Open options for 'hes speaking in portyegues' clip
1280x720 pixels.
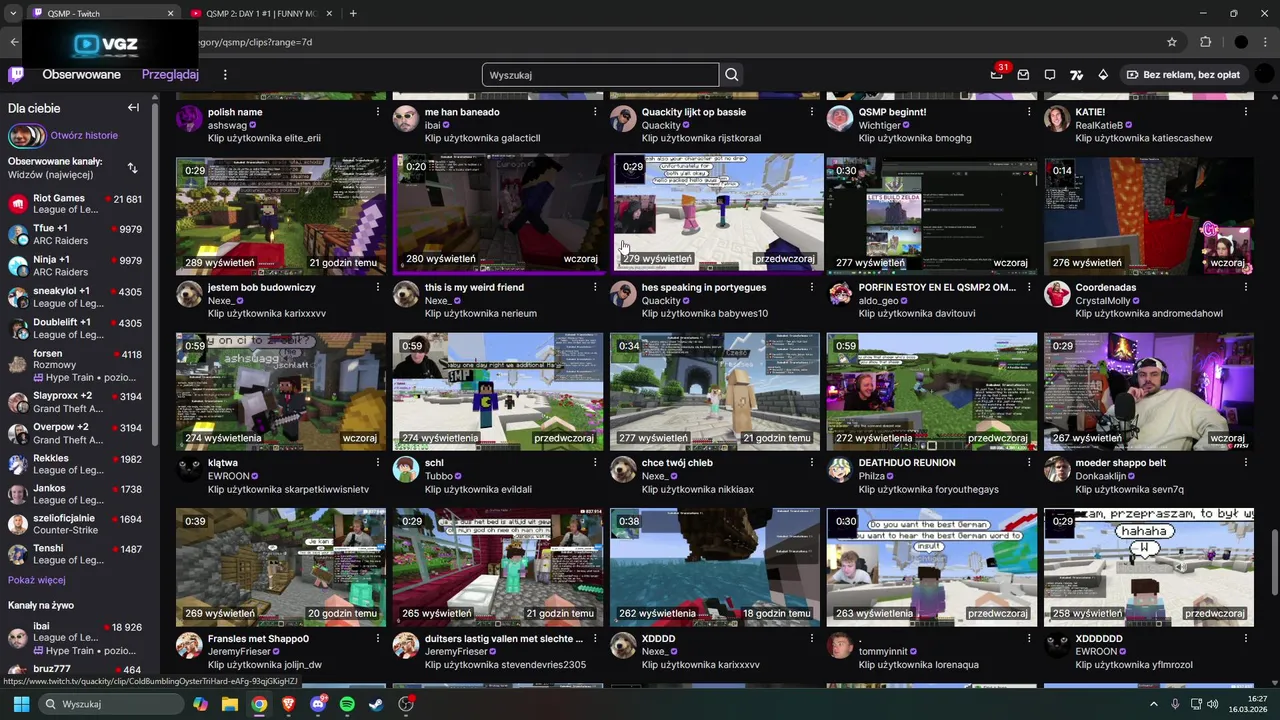(812, 288)
